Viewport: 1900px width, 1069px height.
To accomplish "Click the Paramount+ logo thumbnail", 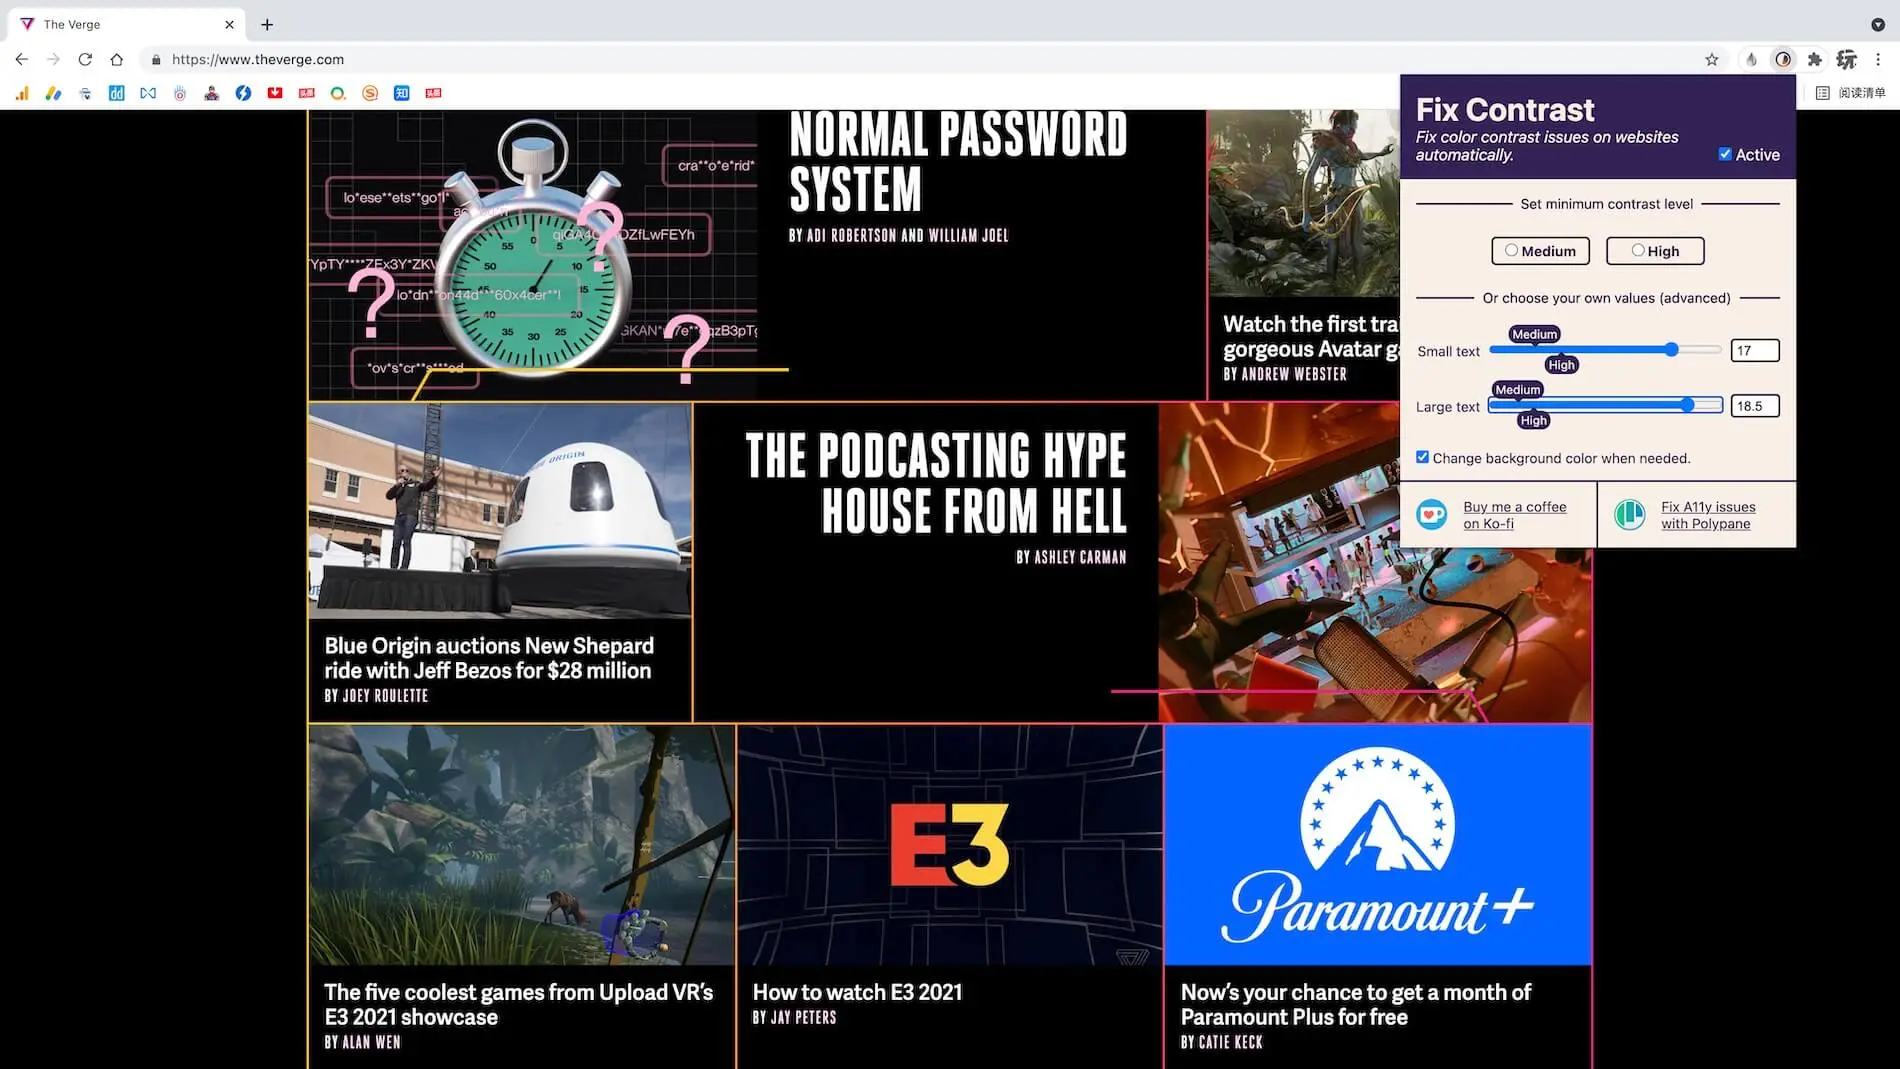I will [1377, 845].
